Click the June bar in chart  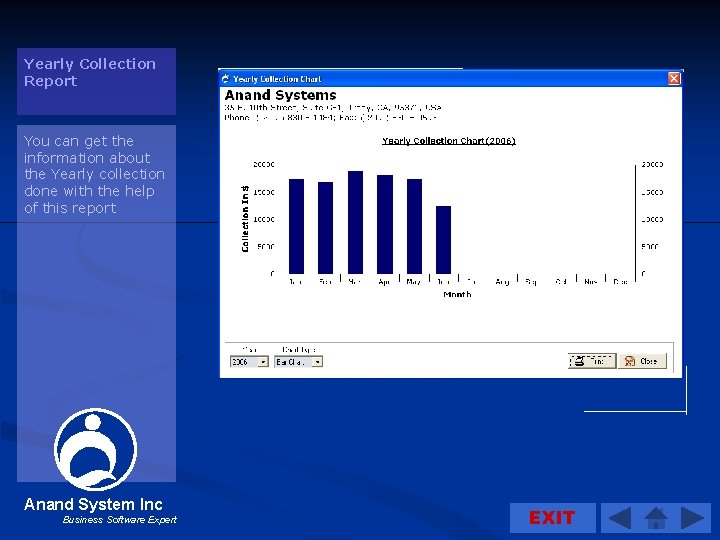443,240
